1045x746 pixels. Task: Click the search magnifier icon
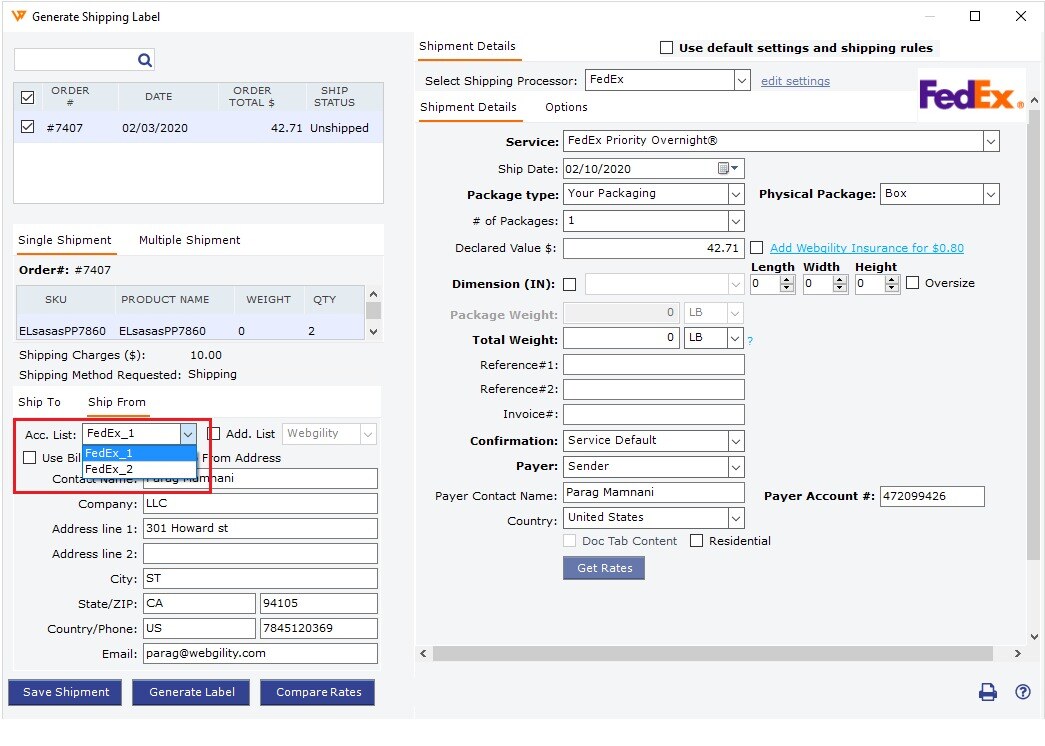145,60
